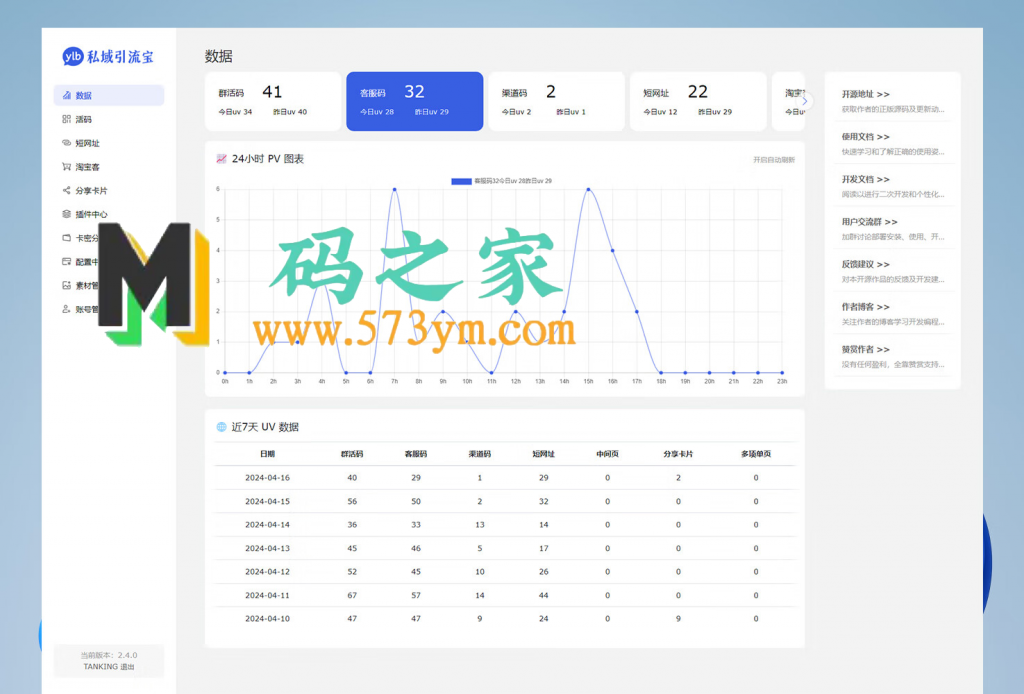Viewport: 1024px width, 694px height.
Task: Click 客服码 value 57 in 2024-04-11 row
Action: click(x=416, y=595)
